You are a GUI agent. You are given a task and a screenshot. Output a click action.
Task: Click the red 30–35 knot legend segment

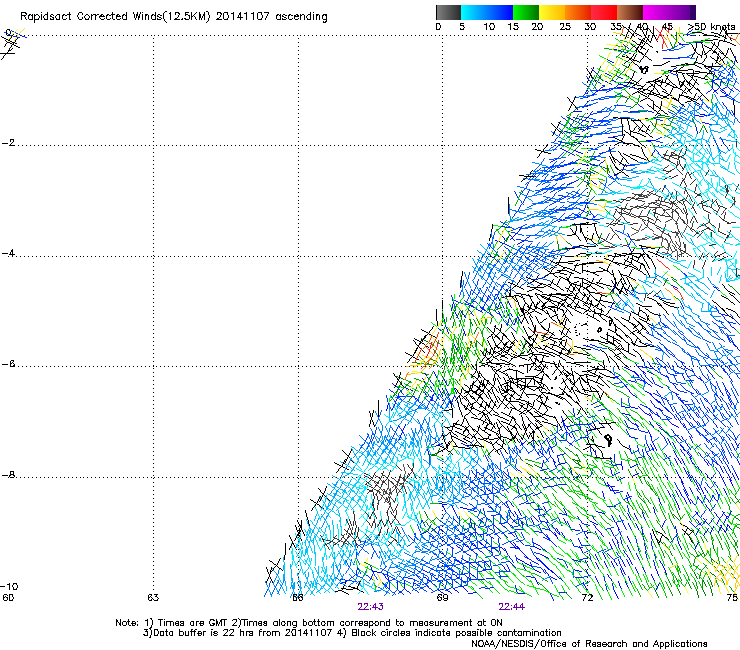point(604,12)
